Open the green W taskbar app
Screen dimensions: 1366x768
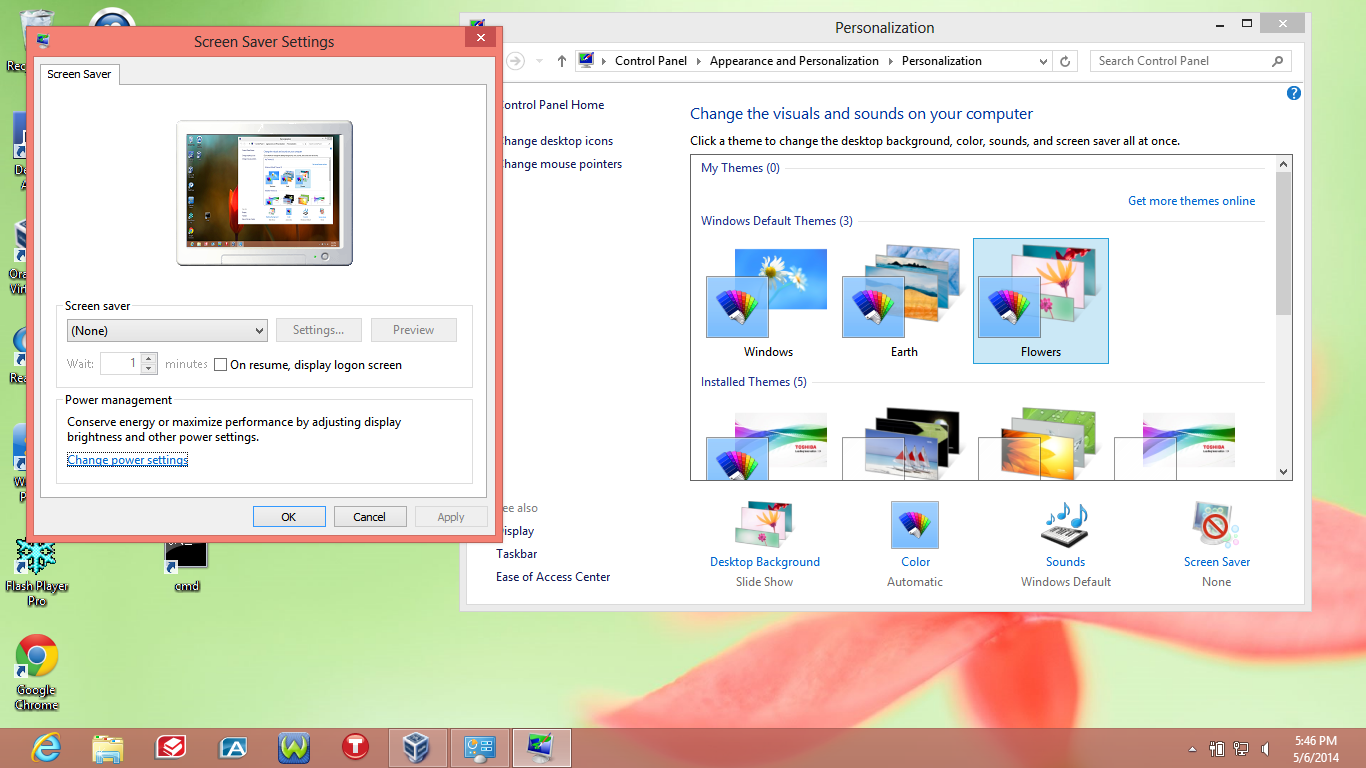tap(294, 748)
